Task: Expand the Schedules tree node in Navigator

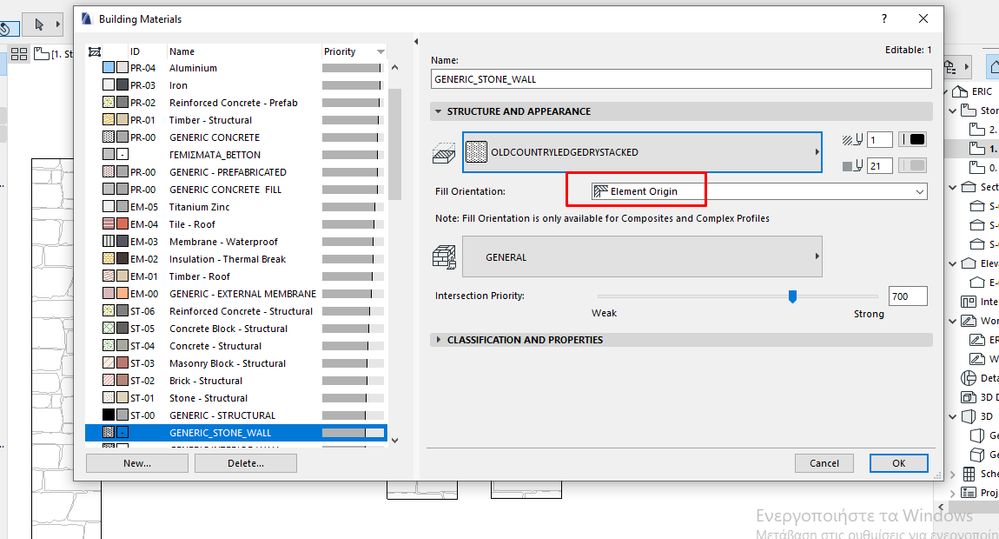Action: pos(952,474)
